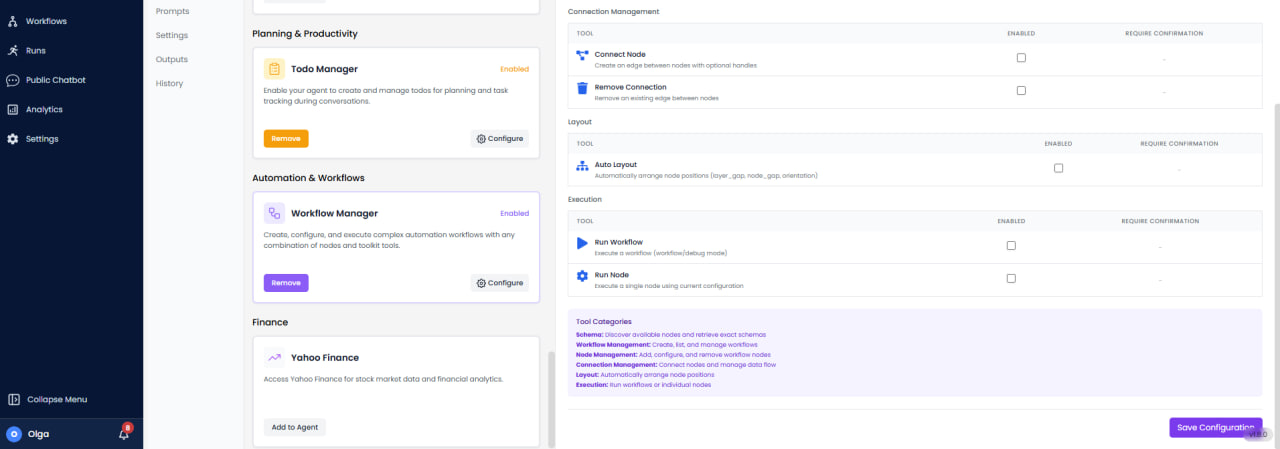
Task: Click the Yahoo Finance card title
Action: click(325, 357)
